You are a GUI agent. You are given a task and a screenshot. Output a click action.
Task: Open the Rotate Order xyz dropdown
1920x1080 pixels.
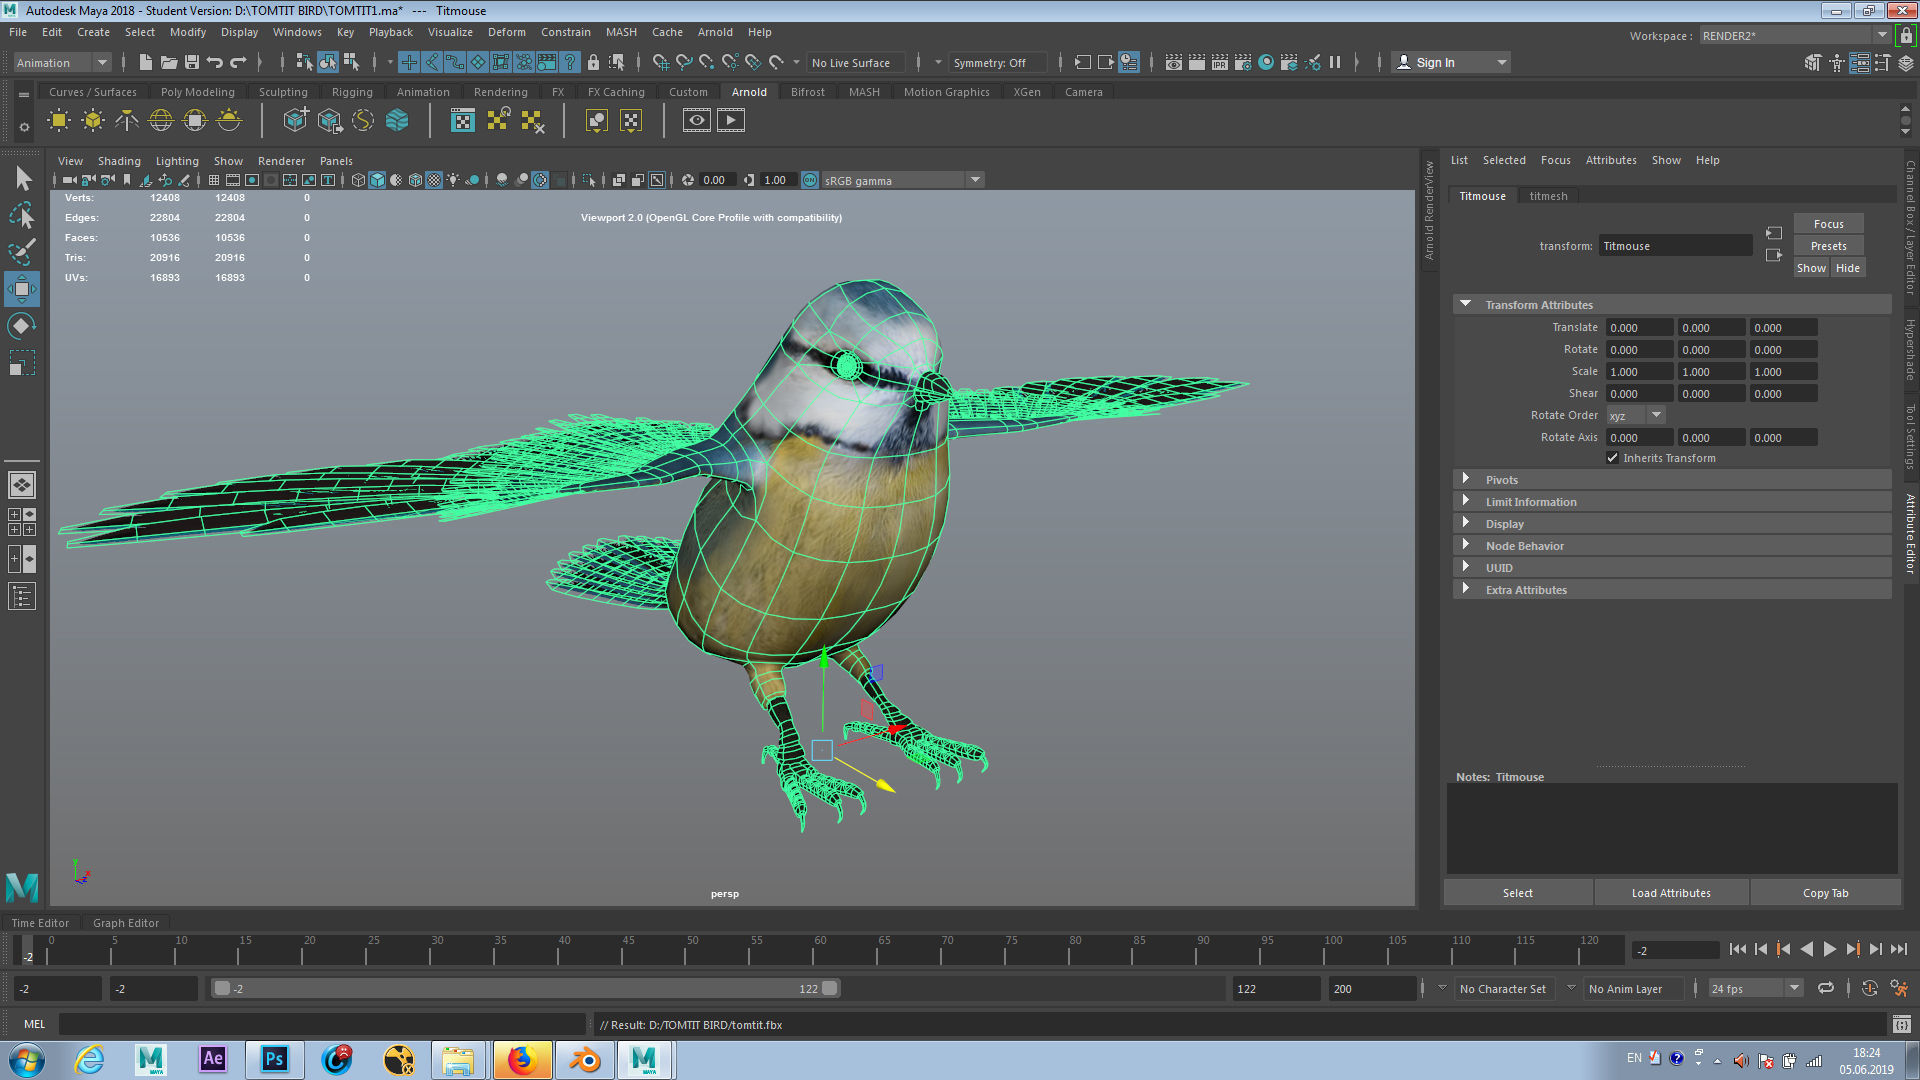tap(1635, 415)
